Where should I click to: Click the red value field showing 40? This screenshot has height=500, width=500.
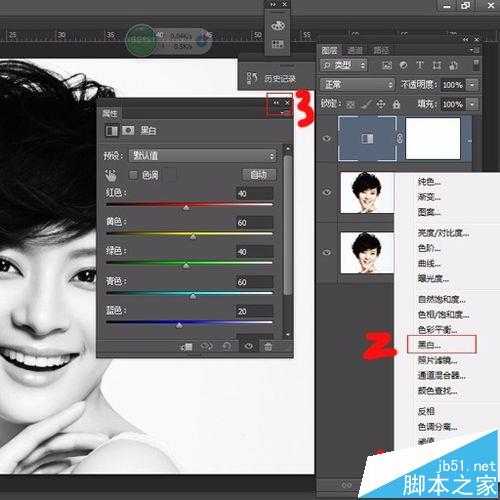(255, 193)
